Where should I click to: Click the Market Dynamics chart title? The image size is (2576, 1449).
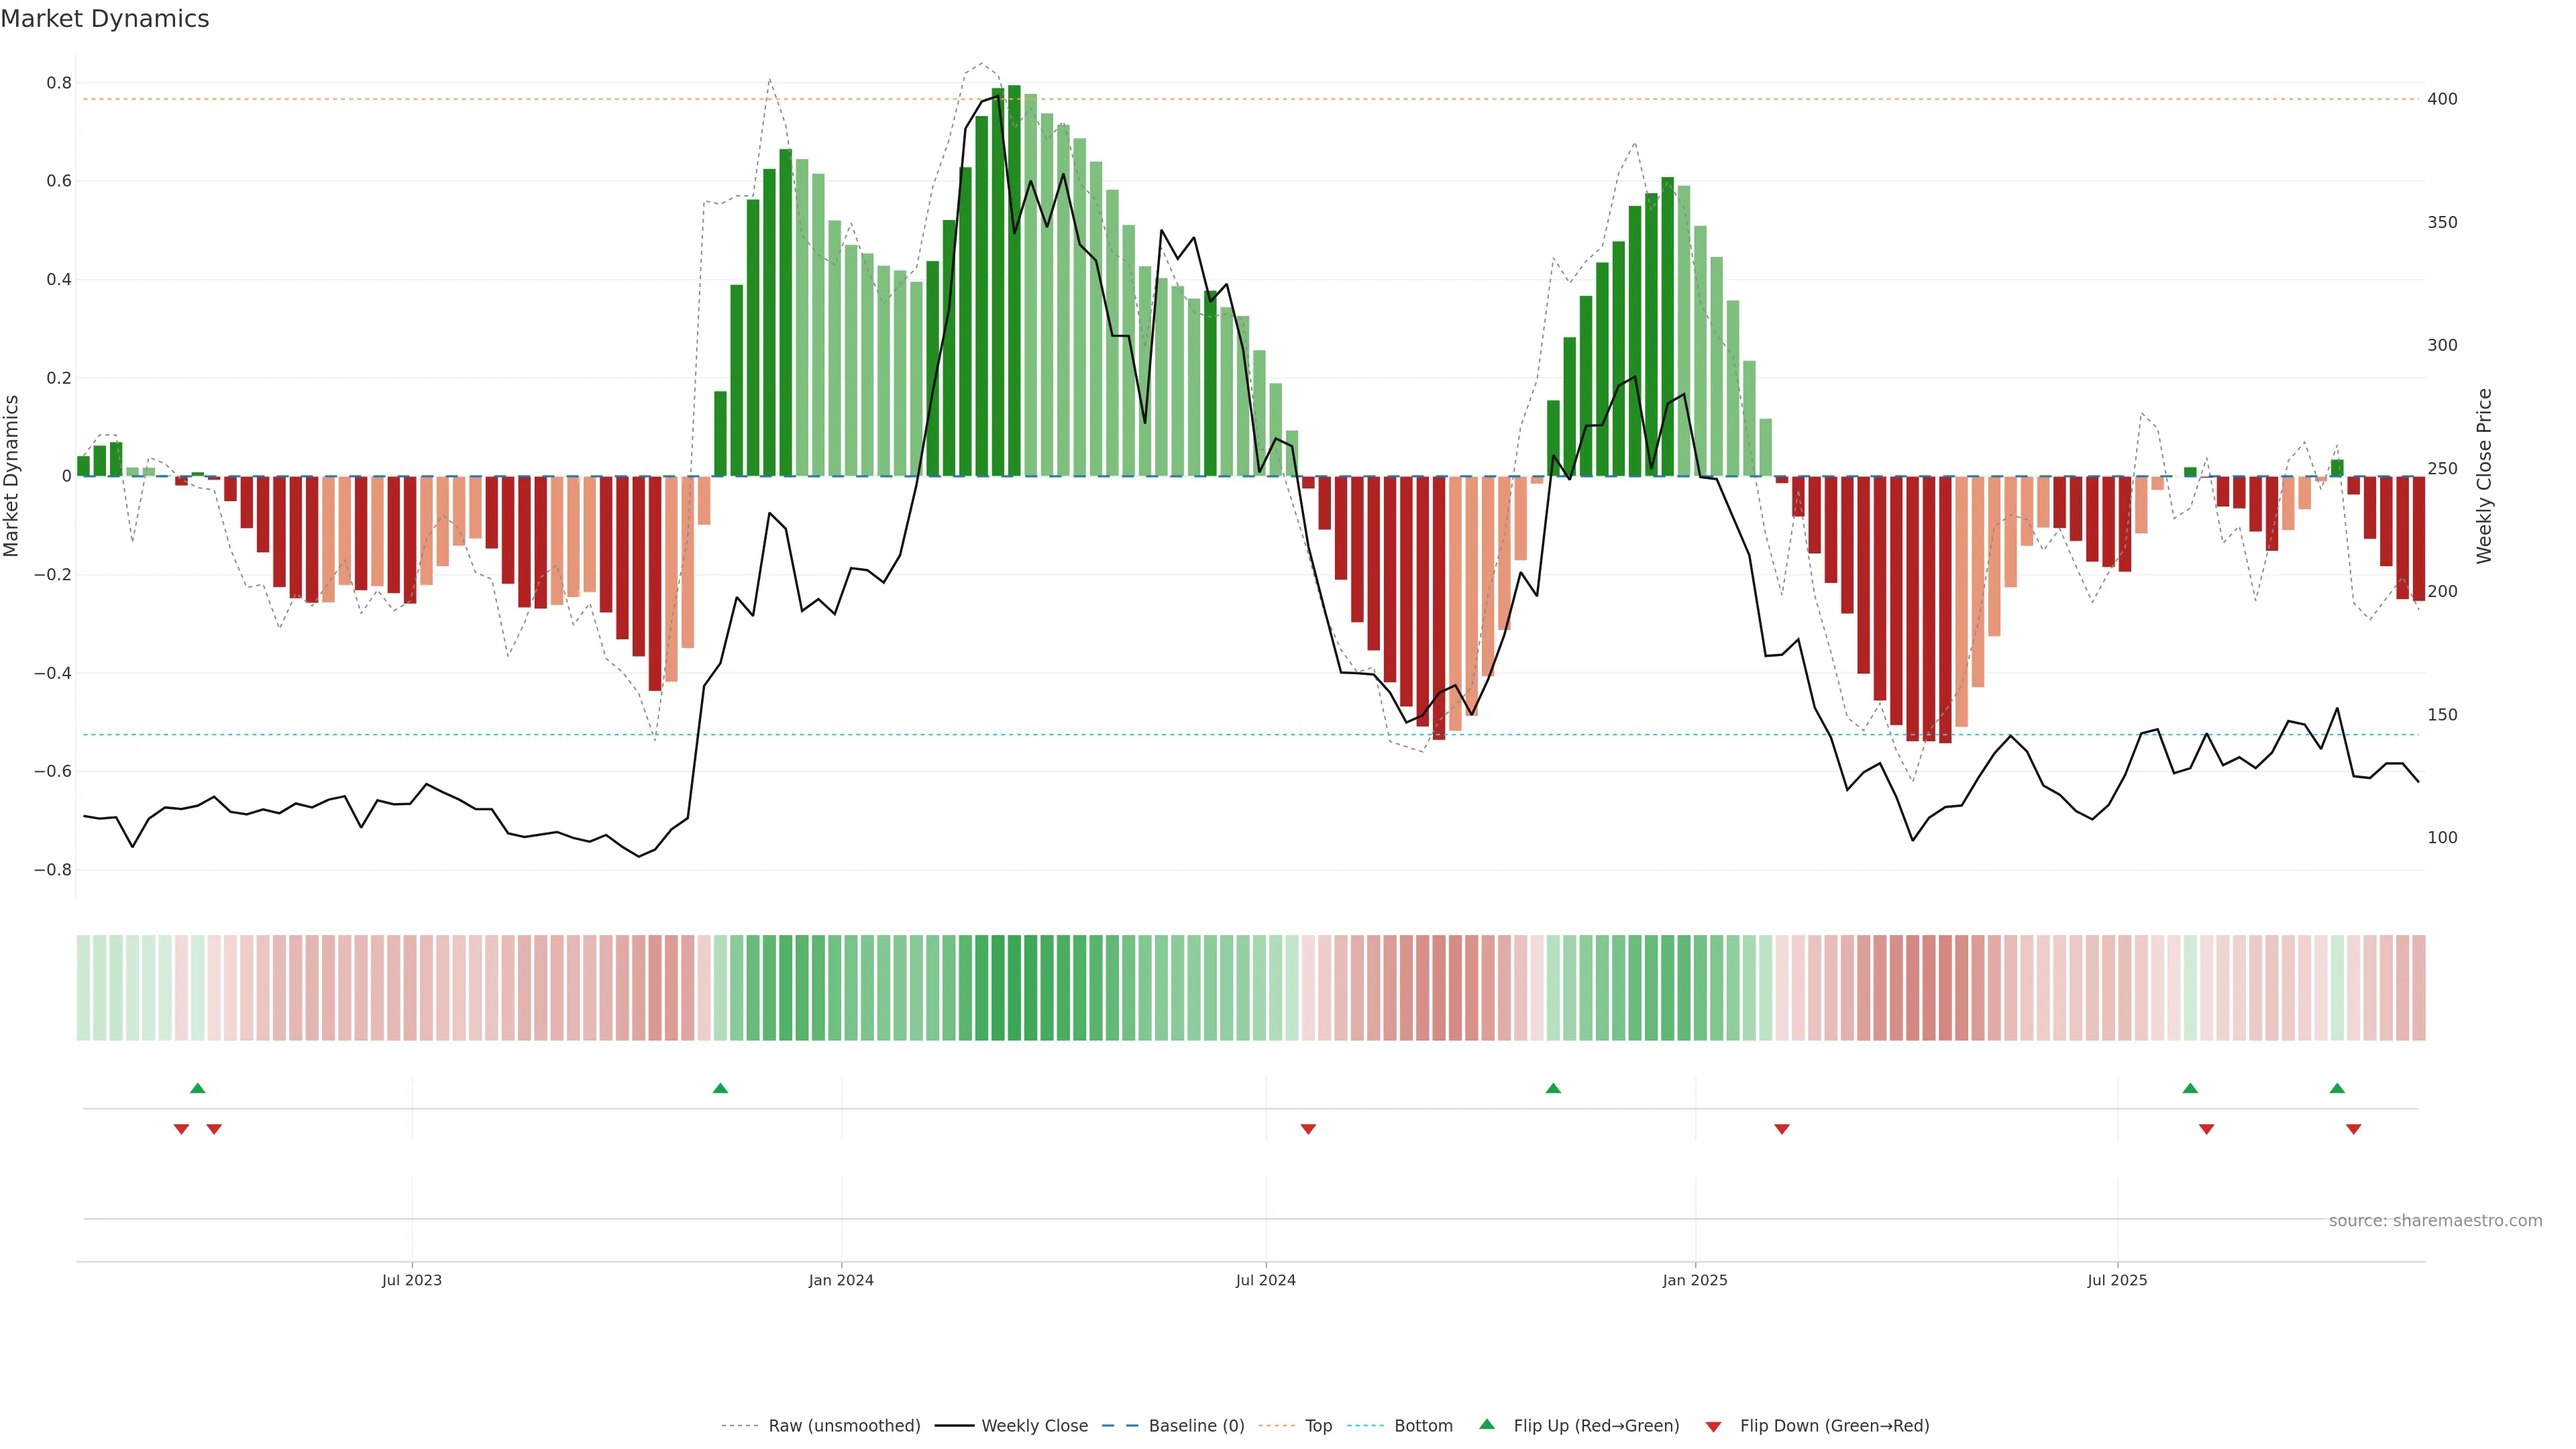(105, 19)
